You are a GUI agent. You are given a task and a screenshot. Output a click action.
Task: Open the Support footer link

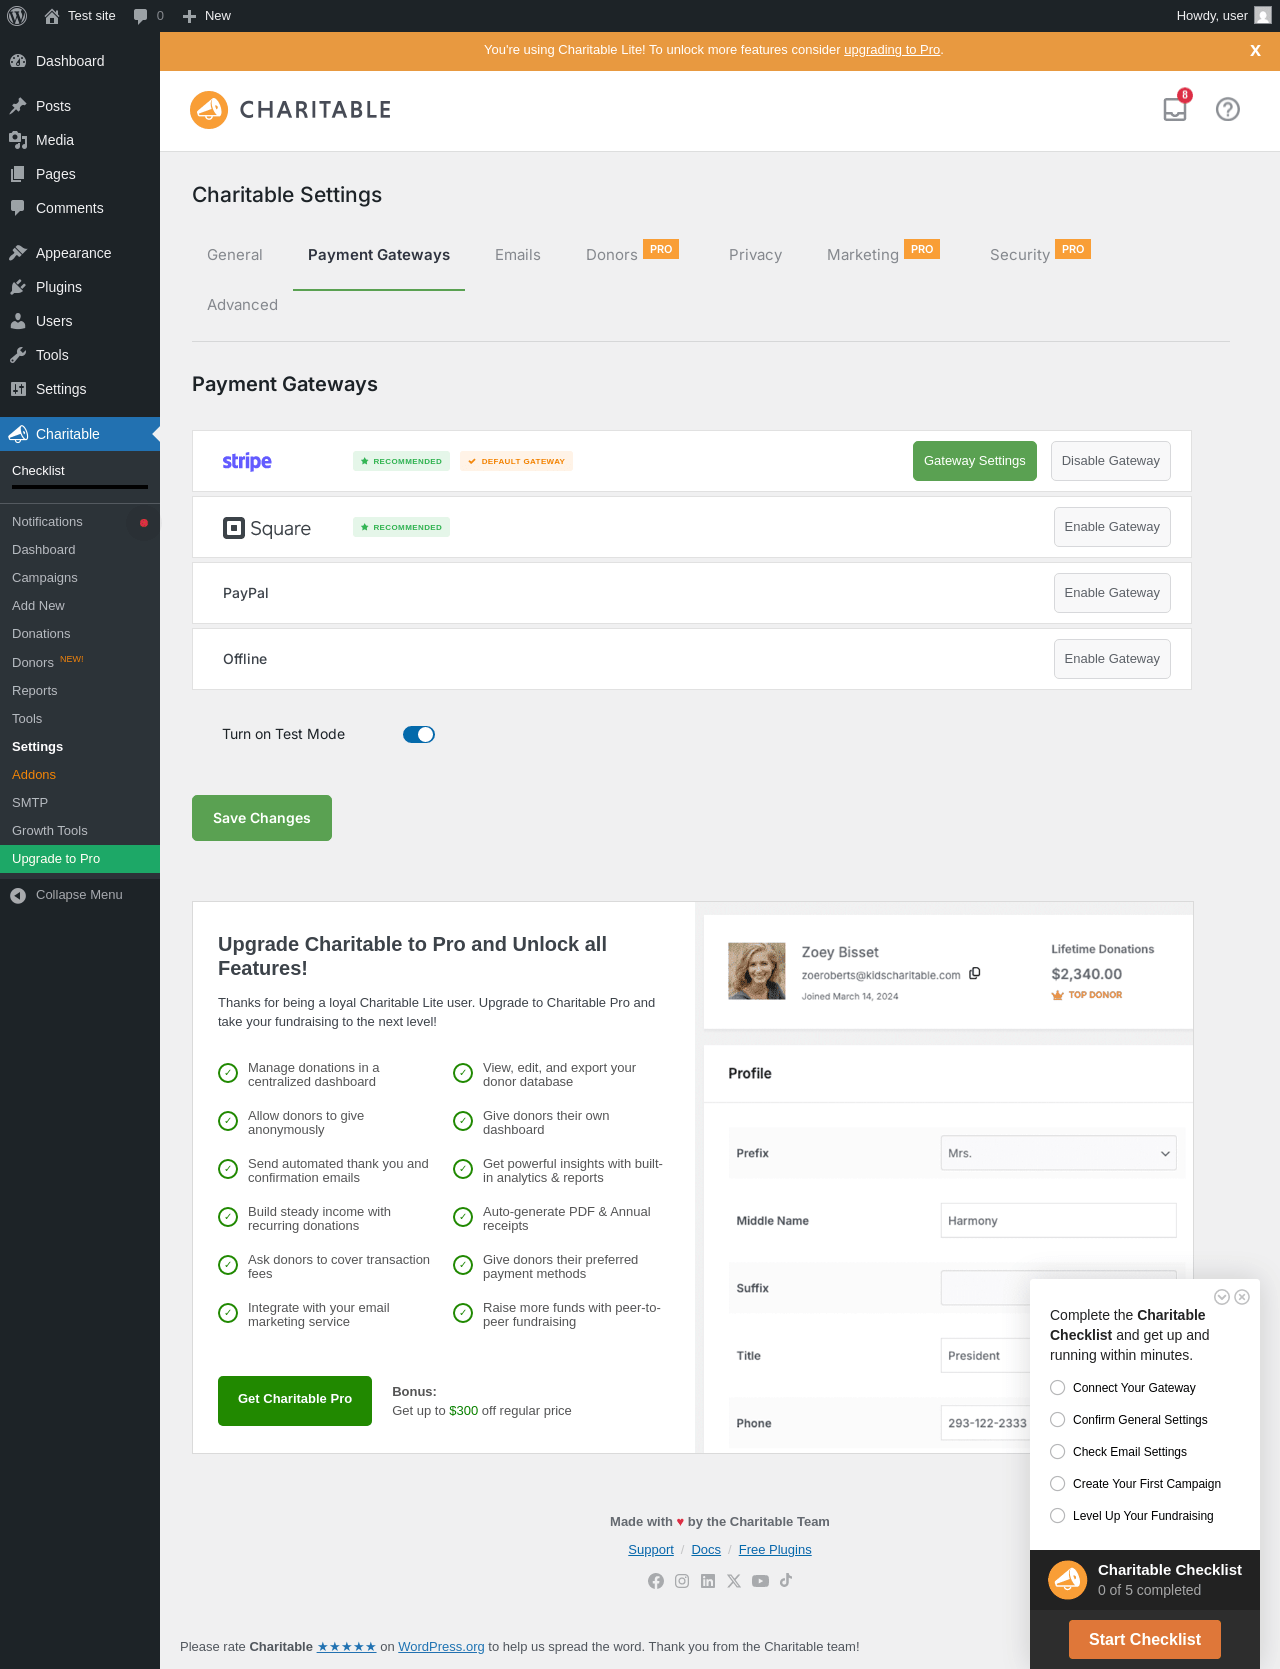pyautogui.click(x=651, y=1550)
